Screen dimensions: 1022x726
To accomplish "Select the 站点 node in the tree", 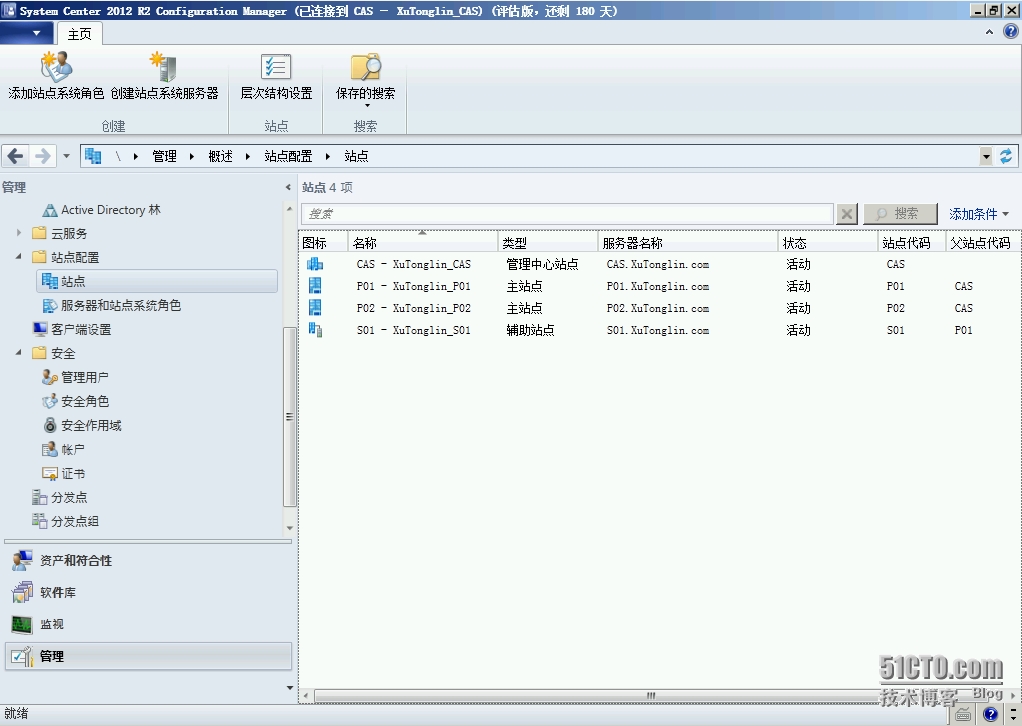I will [x=157, y=282].
